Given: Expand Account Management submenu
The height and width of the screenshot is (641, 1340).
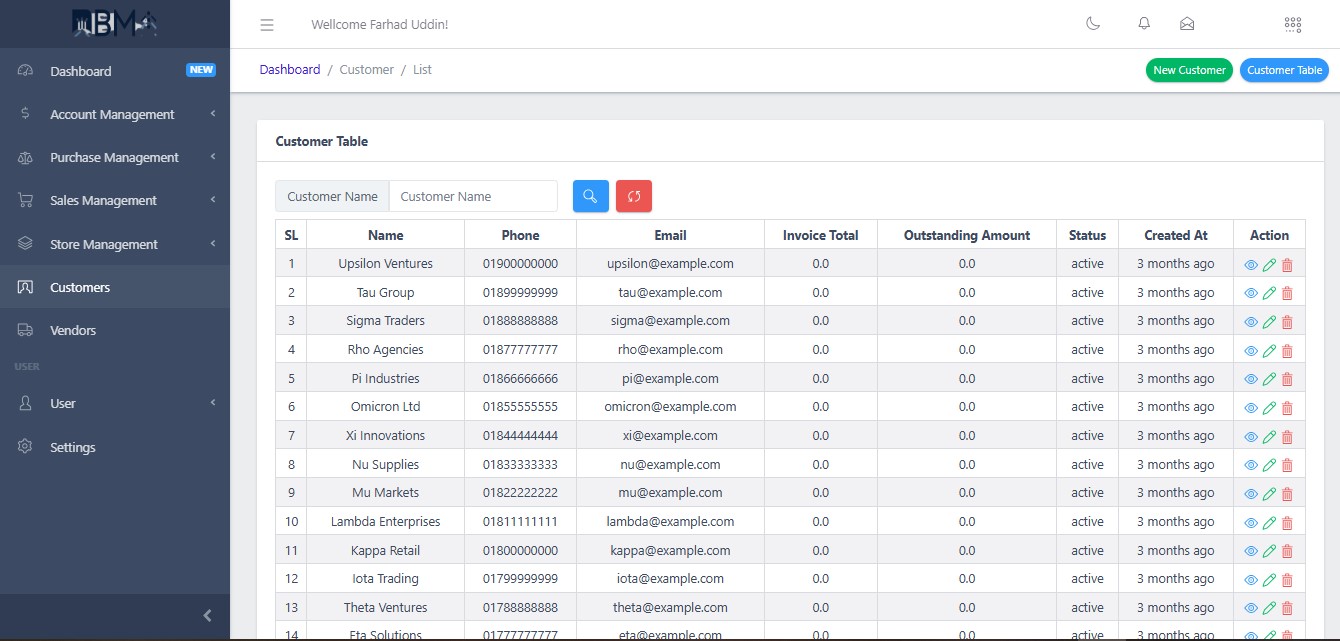Looking at the screenshot, I should click(x=115, y=114).
